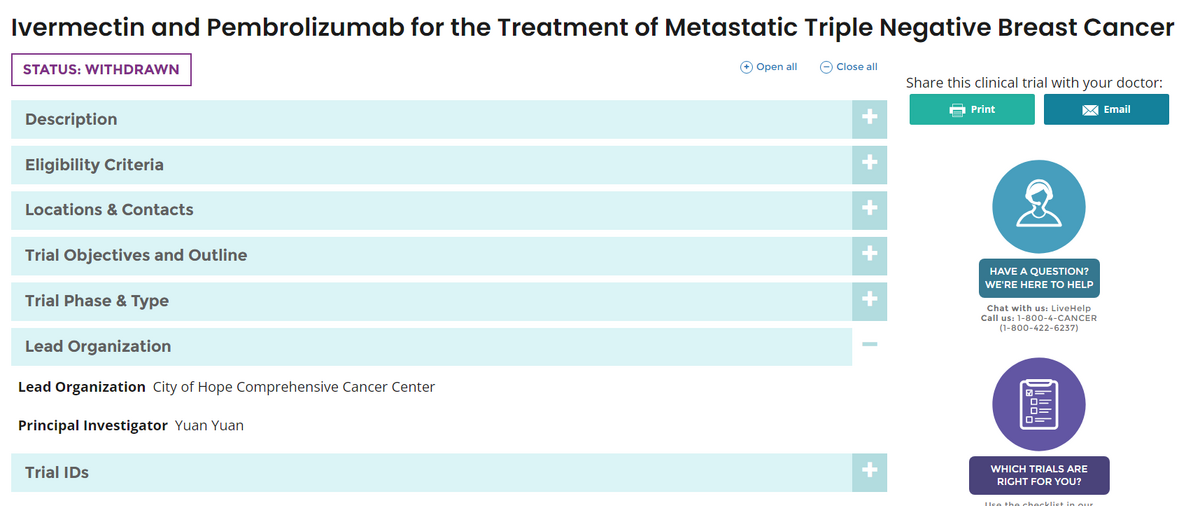Click the live help agent headset icon
This screenshot has width=1200, height=506.
[1038, 207]
